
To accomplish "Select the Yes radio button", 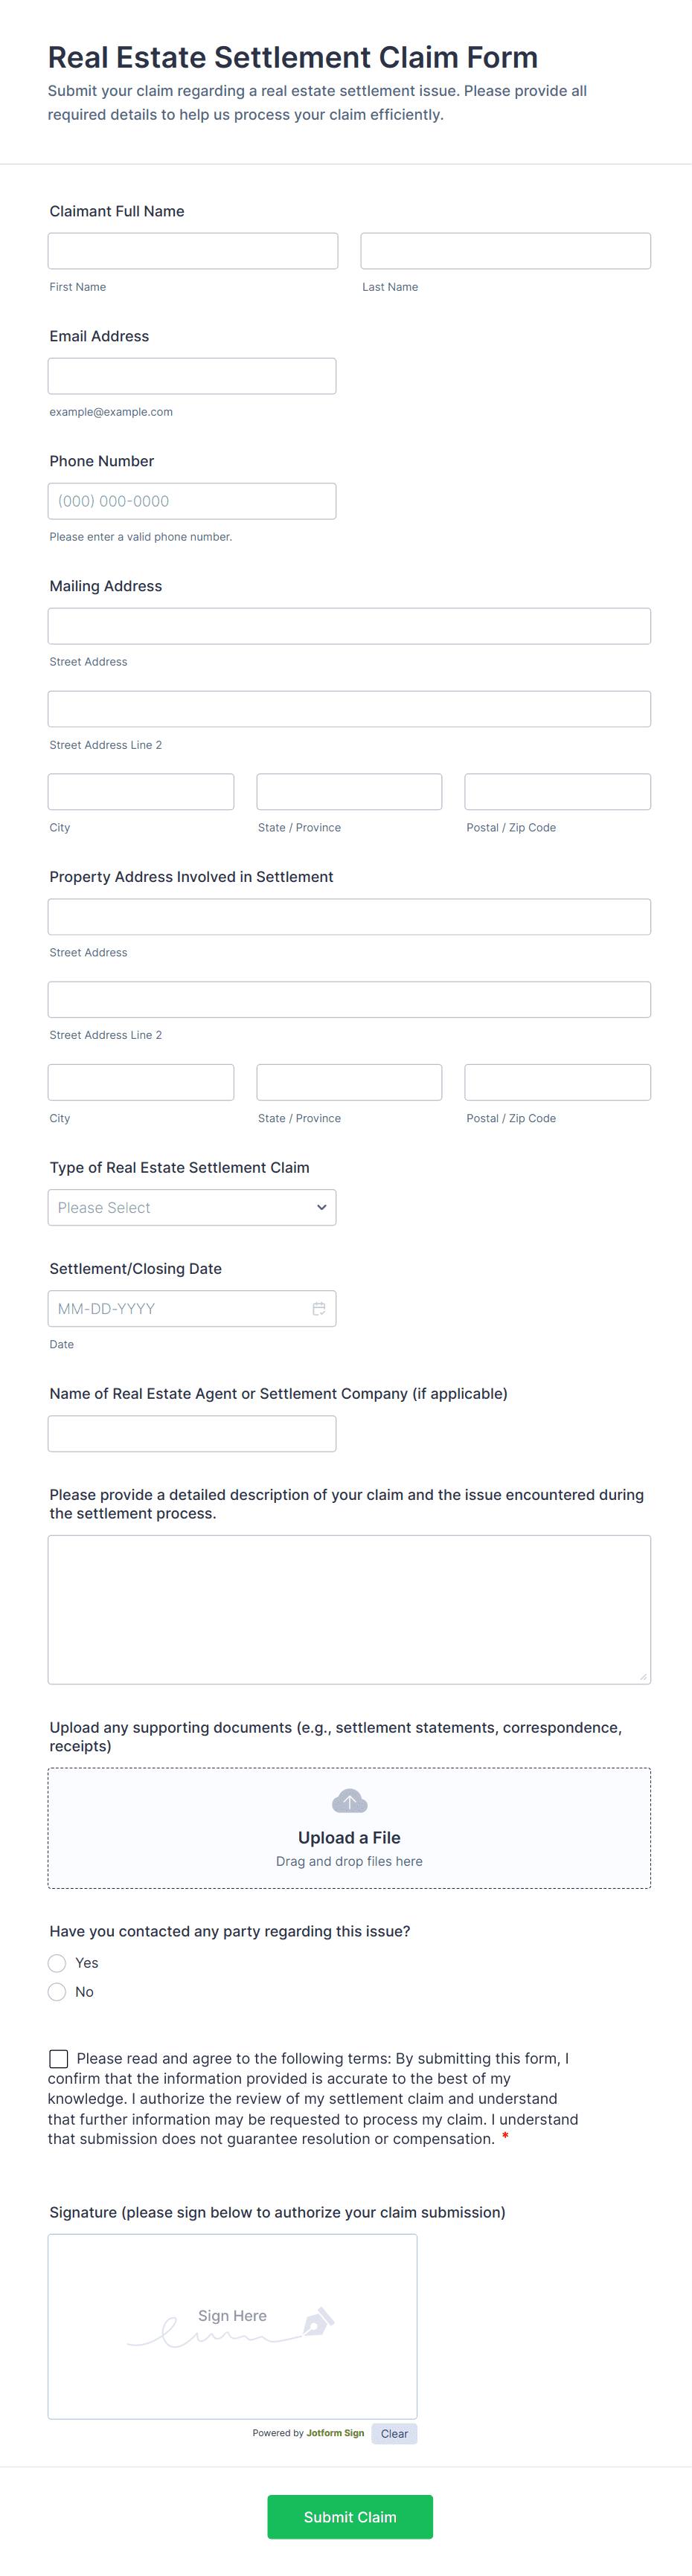I will 58,1963.
